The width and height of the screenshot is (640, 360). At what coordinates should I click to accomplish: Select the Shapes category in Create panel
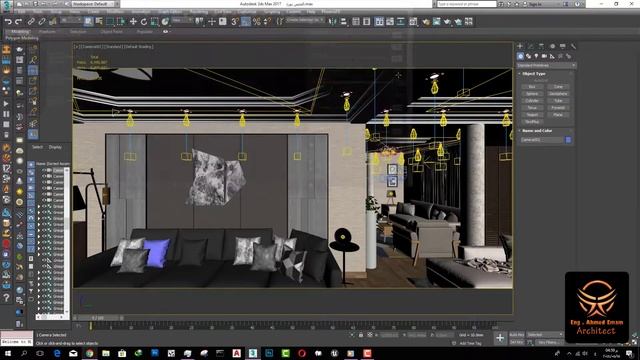(x=528, y=56)
